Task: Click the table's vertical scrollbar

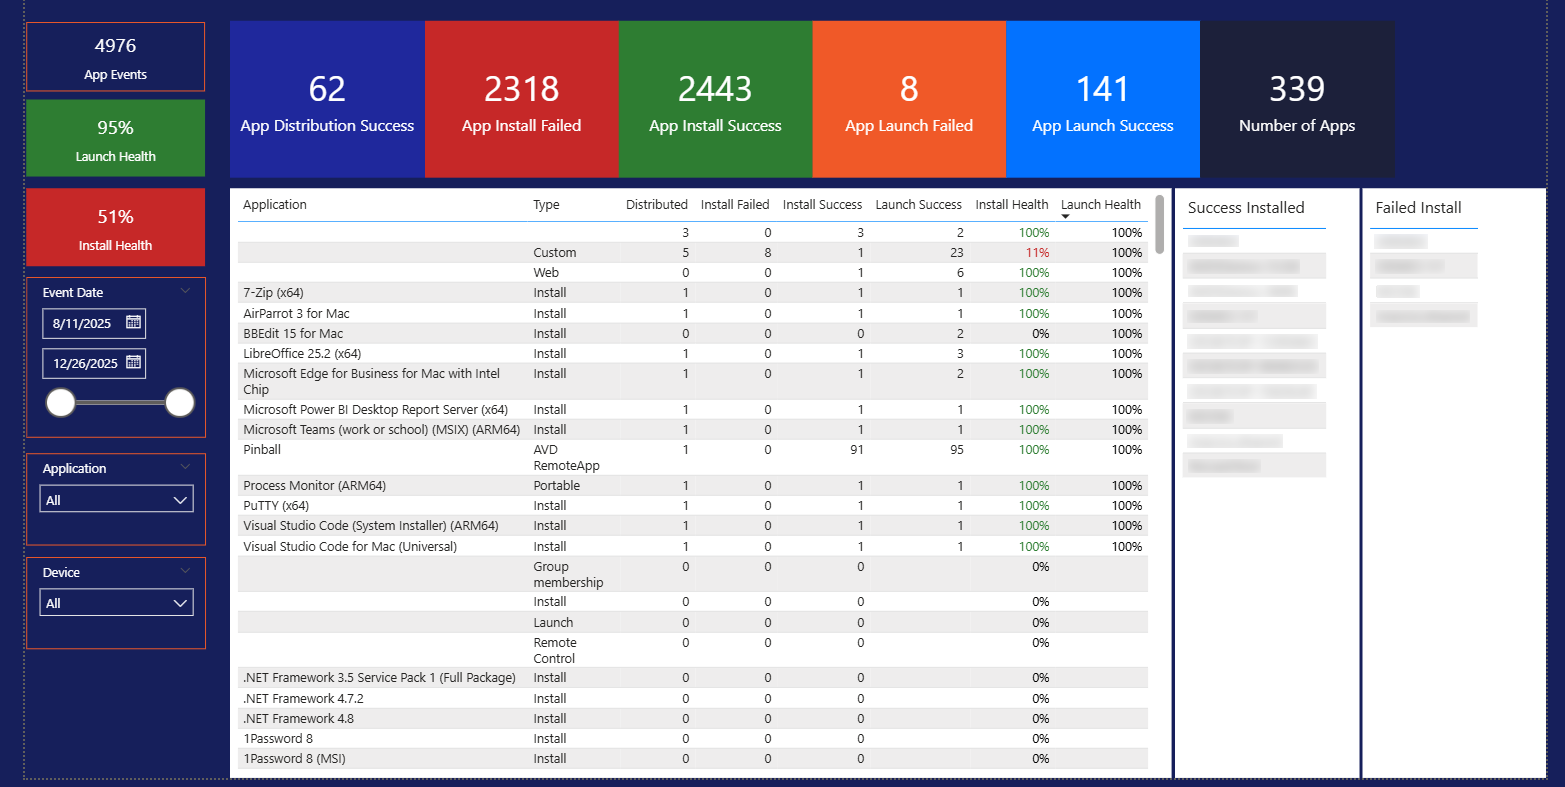Action: coord(1159,224)
